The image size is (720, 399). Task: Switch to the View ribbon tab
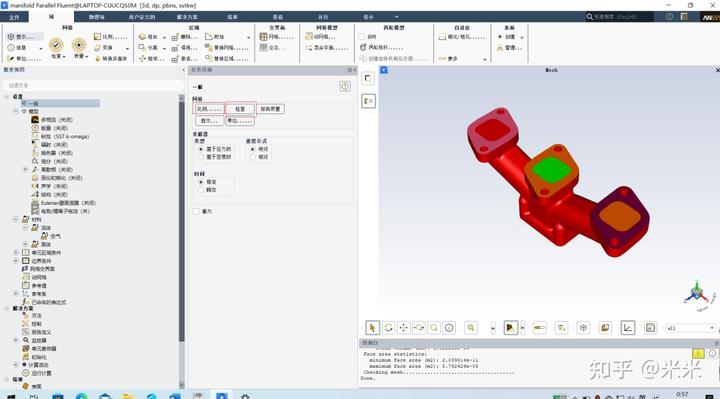(278, 17)
